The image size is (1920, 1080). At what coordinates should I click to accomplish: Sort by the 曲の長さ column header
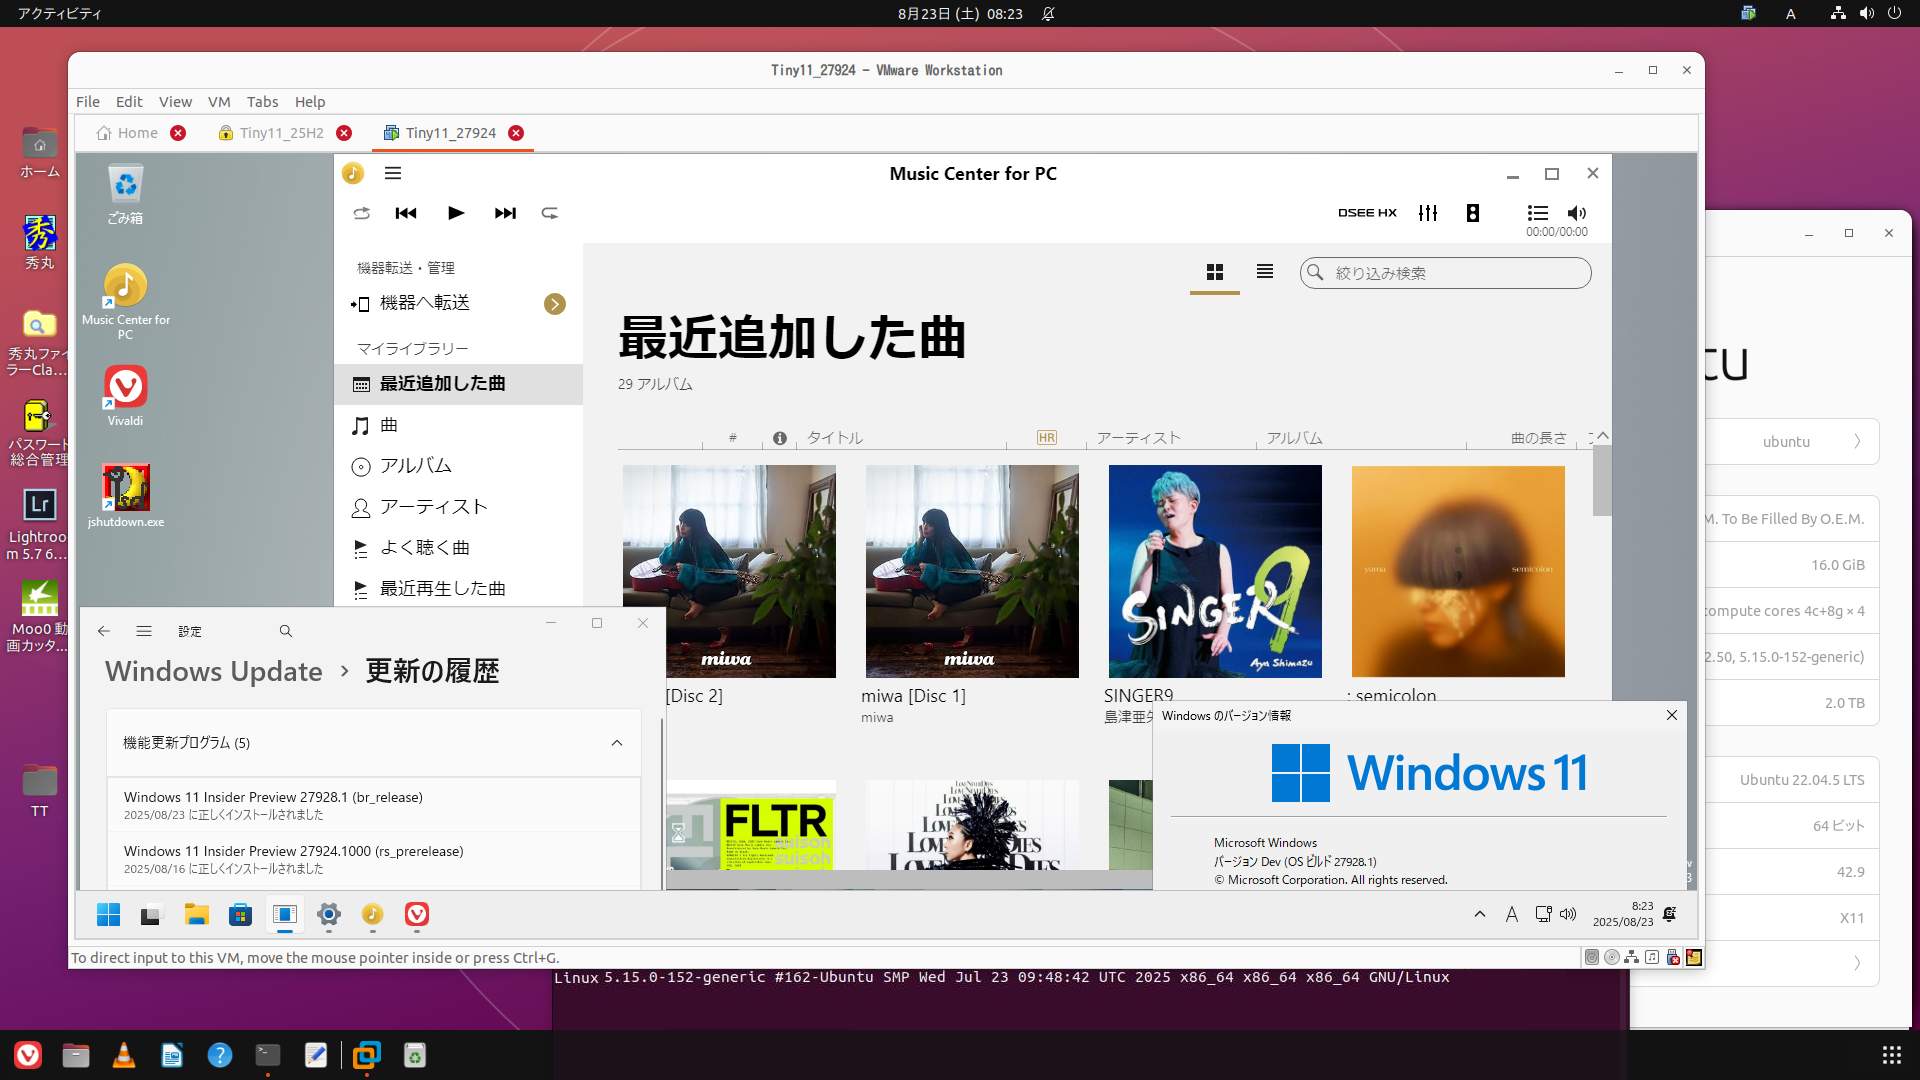click(x=1539, y=438)
